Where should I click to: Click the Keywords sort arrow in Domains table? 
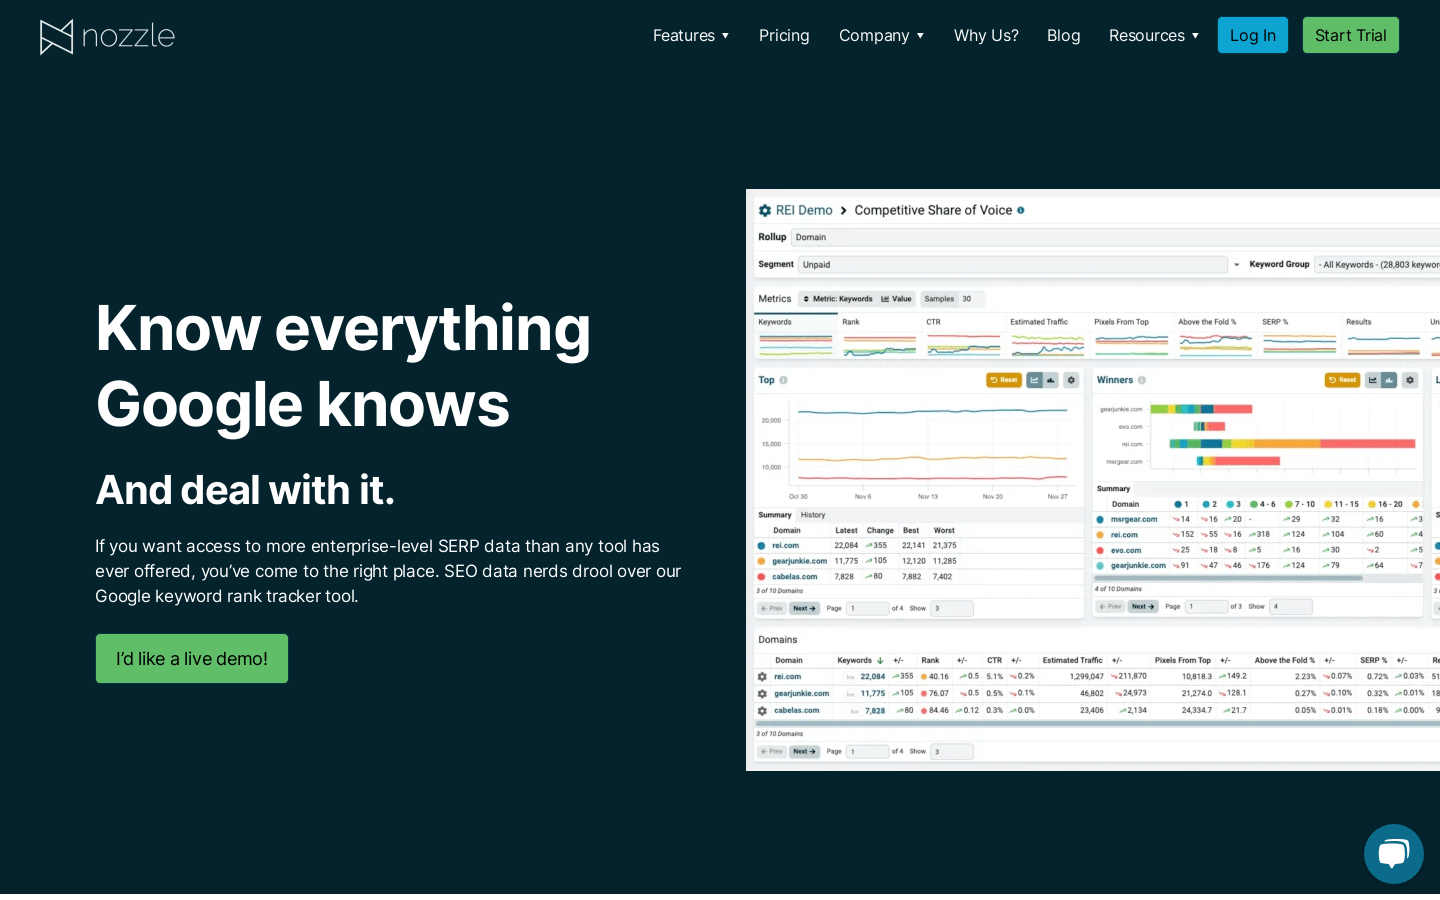pyautogui.click(x=880, y=661)
